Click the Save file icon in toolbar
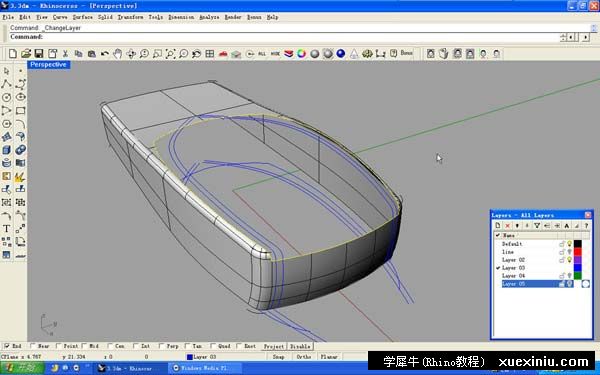The height and width of the screenshot is (375, 600). point(39,54)
